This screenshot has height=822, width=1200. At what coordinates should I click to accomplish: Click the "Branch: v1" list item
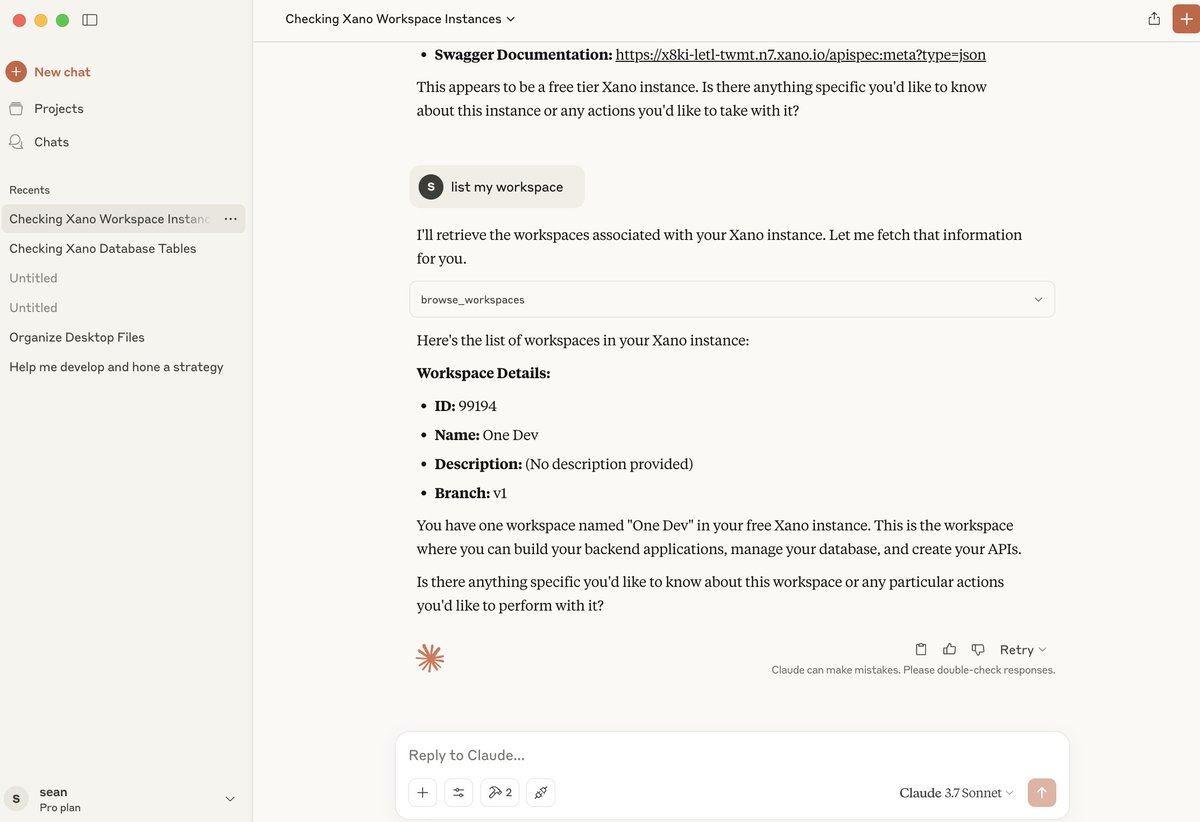coord(472,493)
